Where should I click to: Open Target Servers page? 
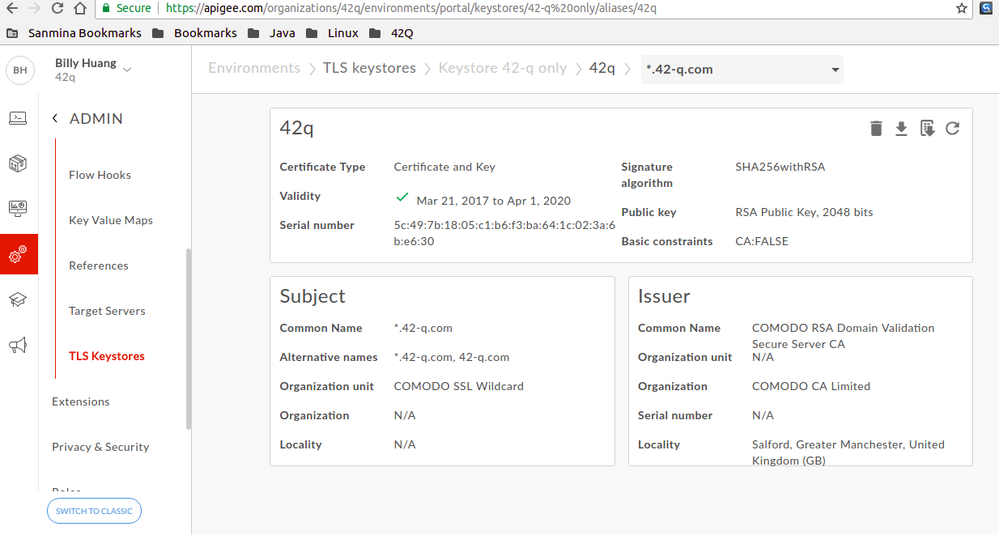107,311
